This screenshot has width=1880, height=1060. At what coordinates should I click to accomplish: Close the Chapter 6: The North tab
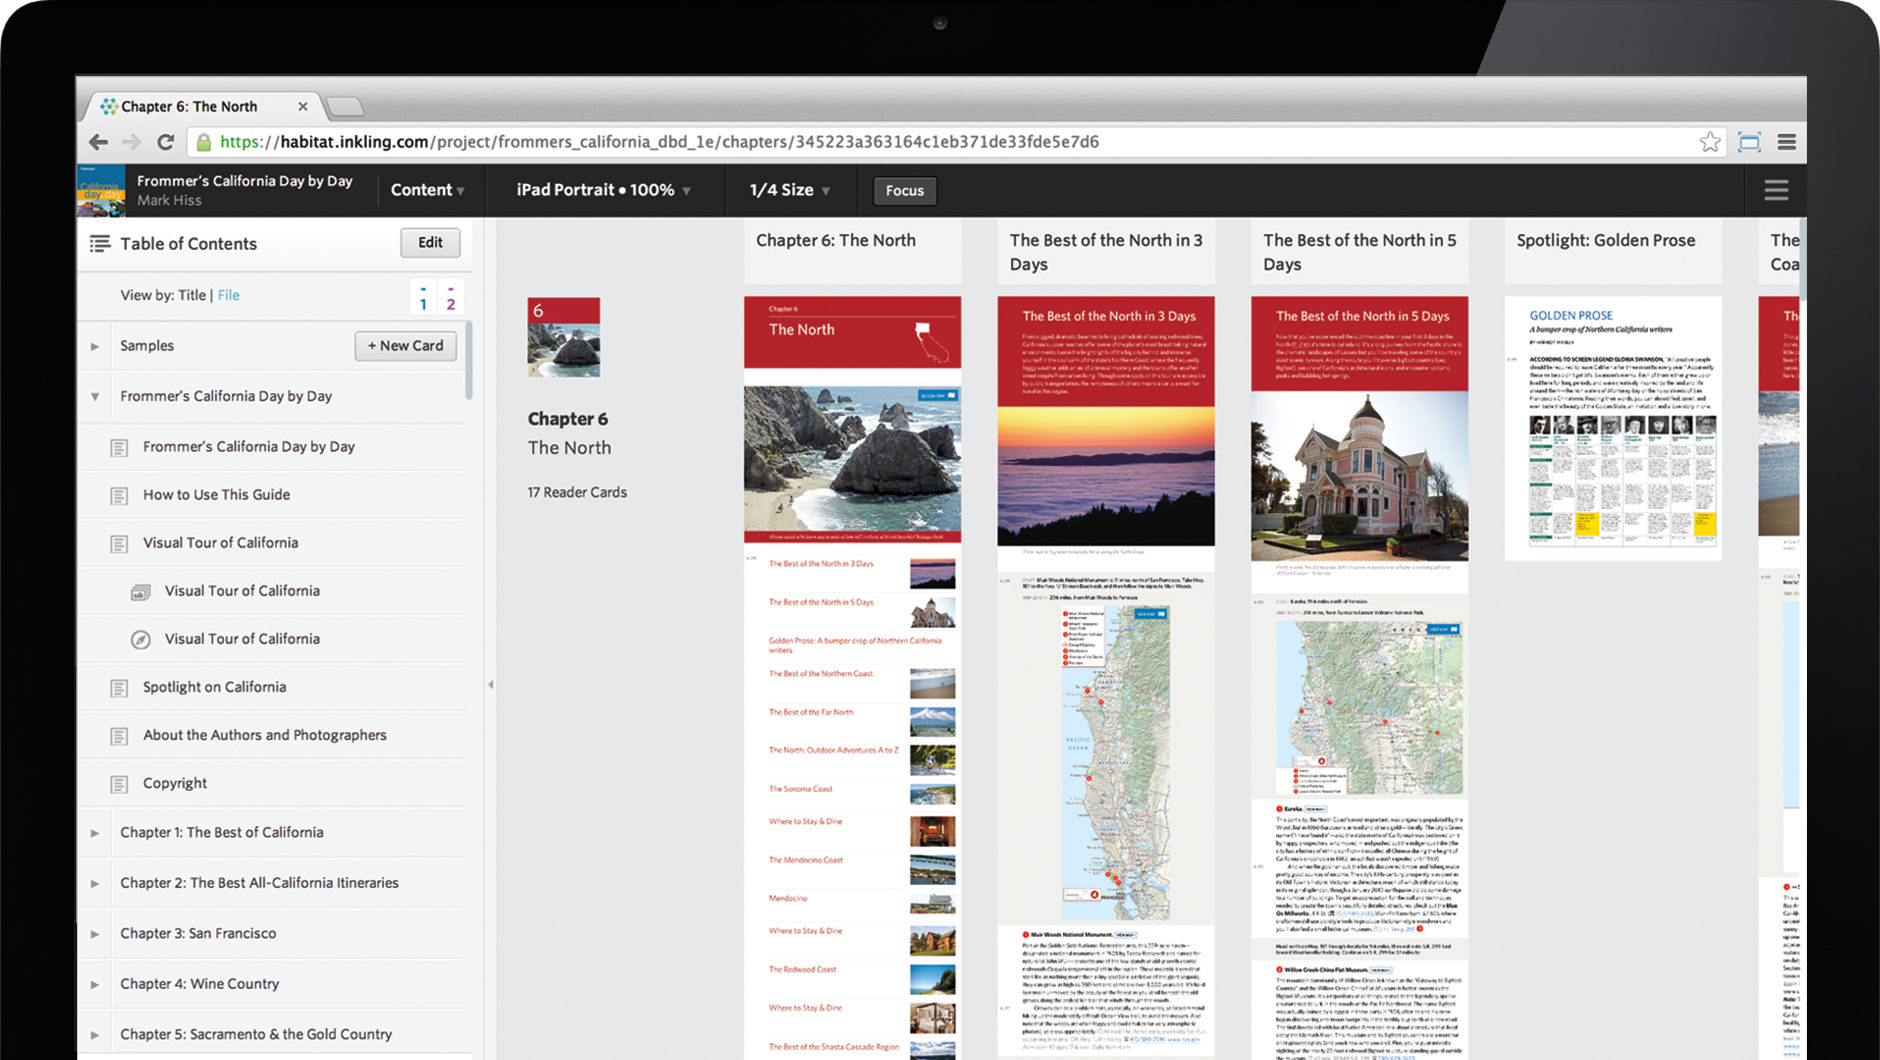click(303, 106)
